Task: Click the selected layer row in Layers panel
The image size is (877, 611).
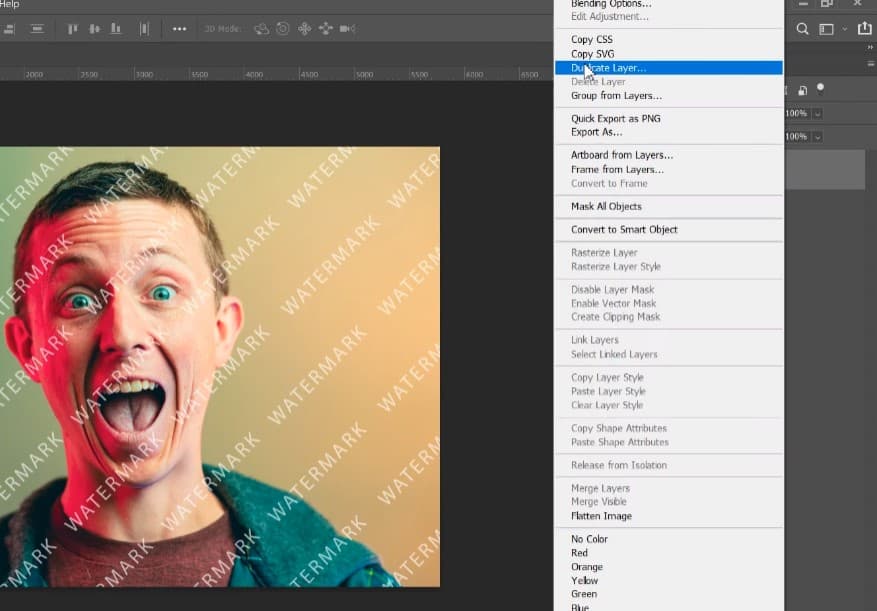Action: coord(825,170)
